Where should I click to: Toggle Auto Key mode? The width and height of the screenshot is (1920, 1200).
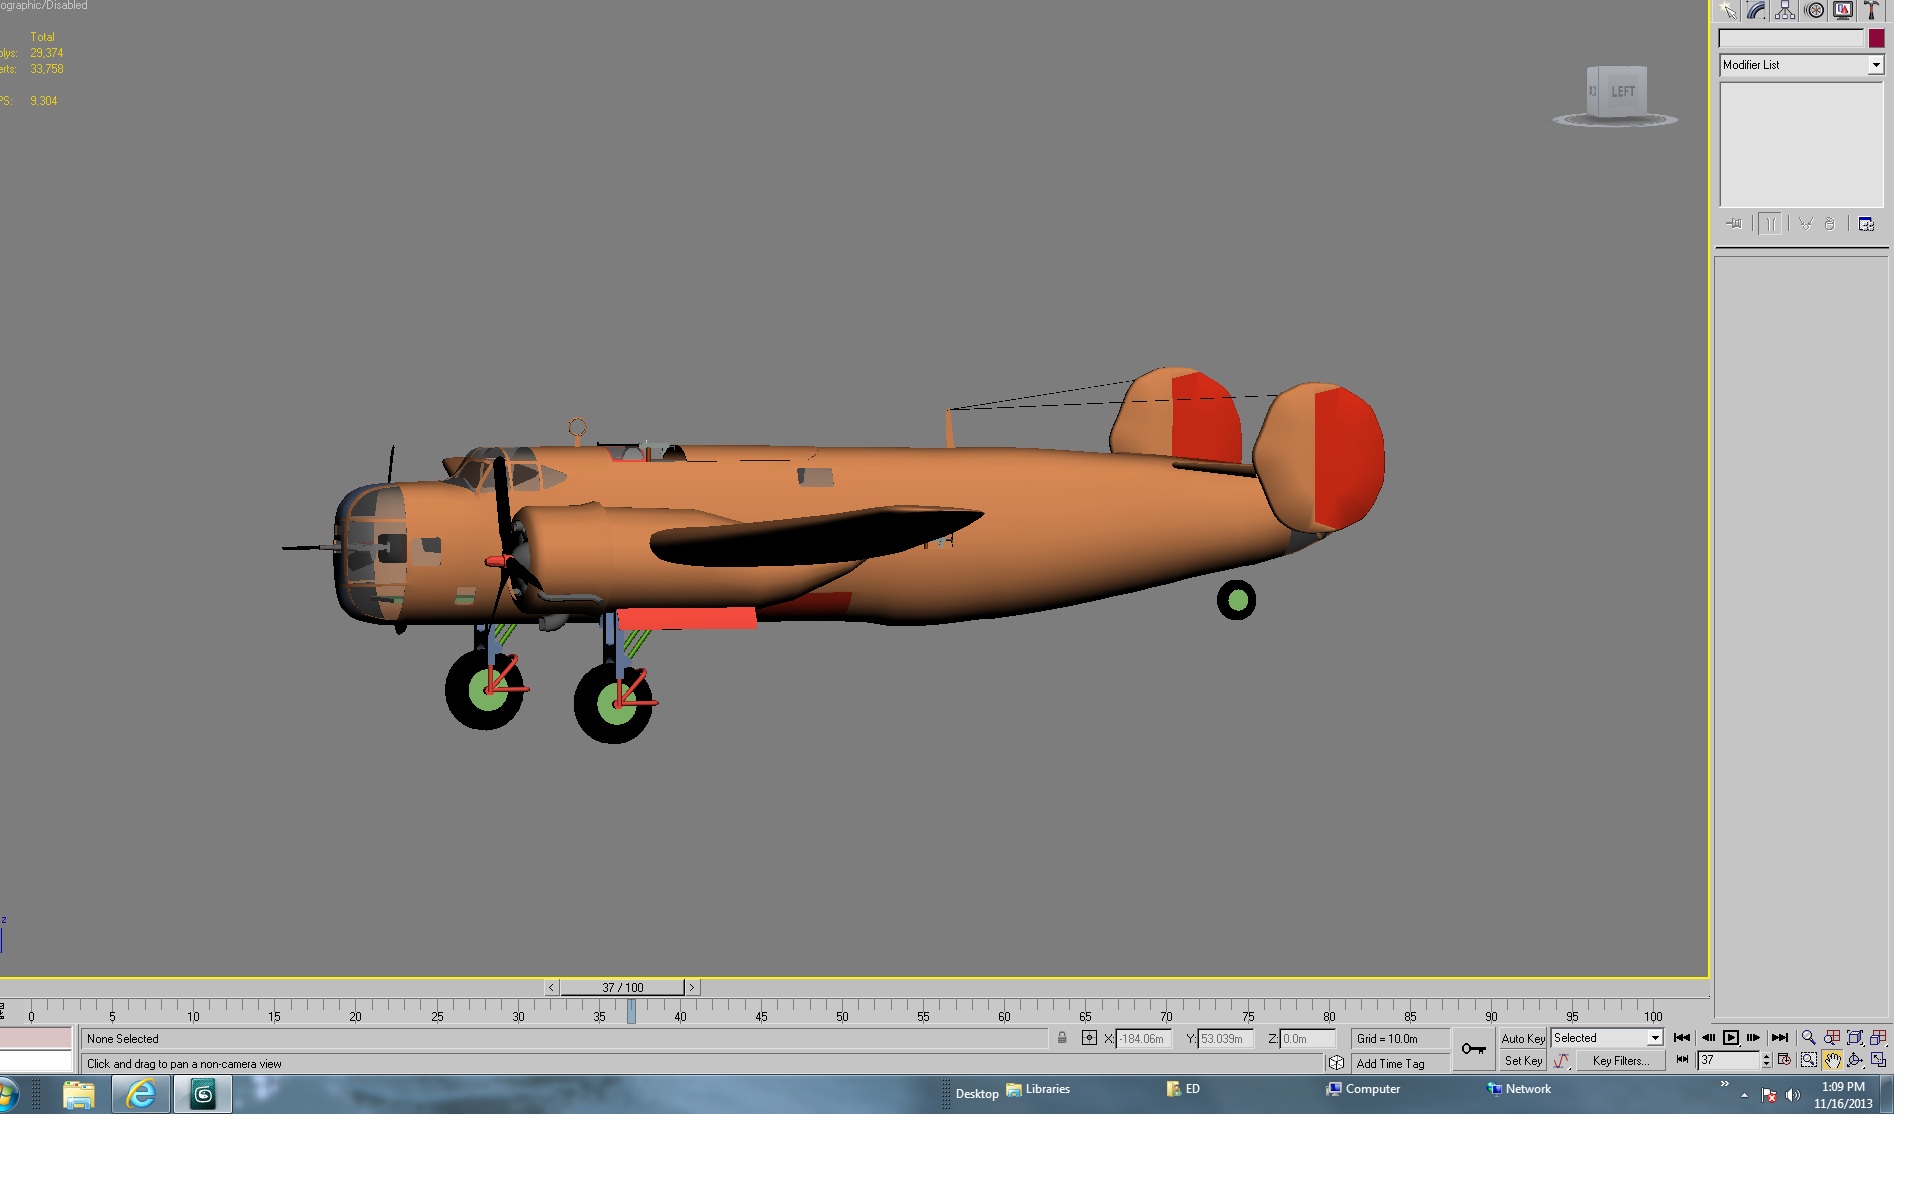click(1523, 1038)
